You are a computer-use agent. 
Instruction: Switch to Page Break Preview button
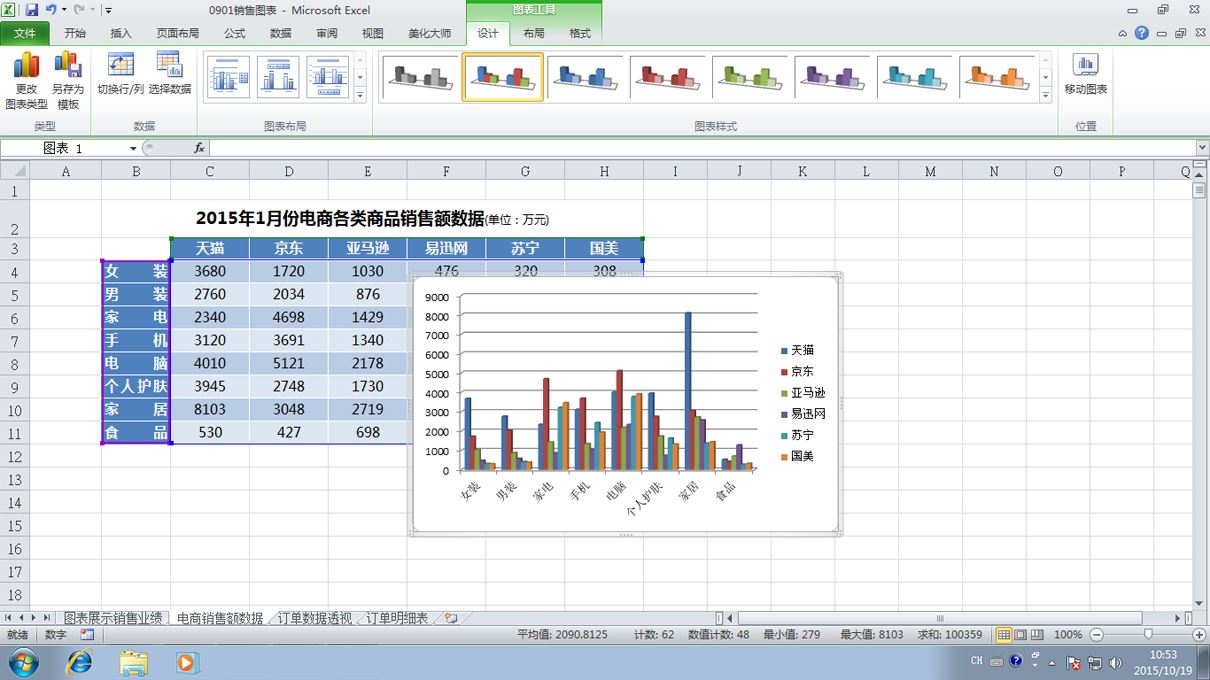point(1038,635)
